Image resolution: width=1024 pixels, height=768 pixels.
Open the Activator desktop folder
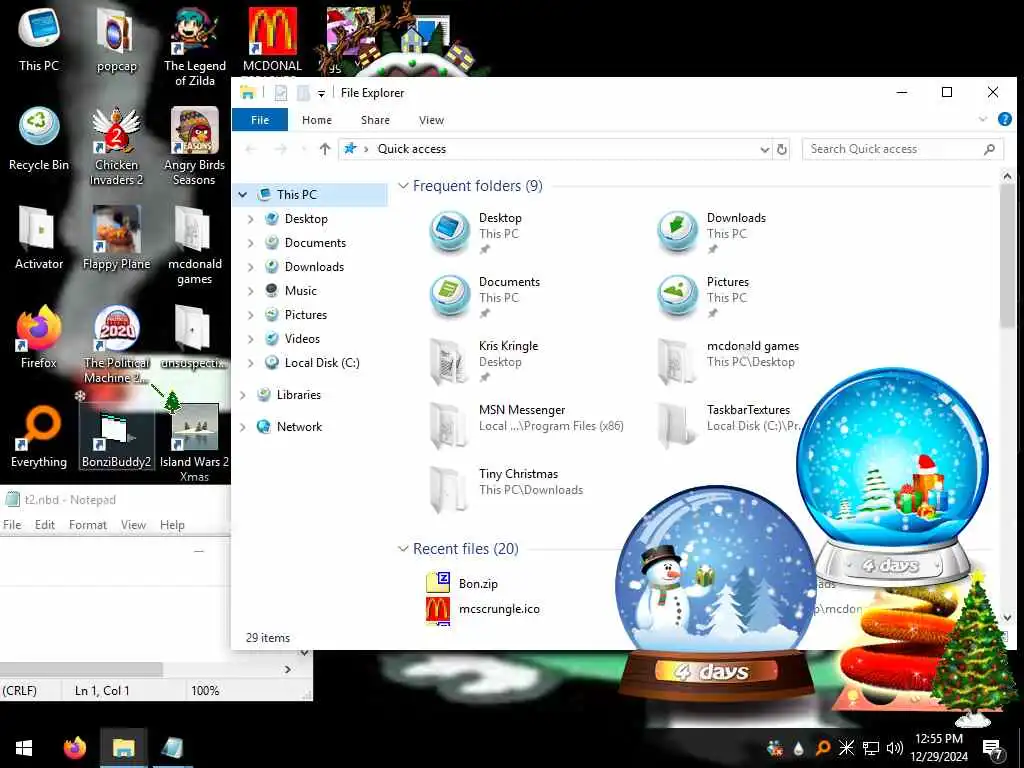pyautogui.click(x=39, y=238)
